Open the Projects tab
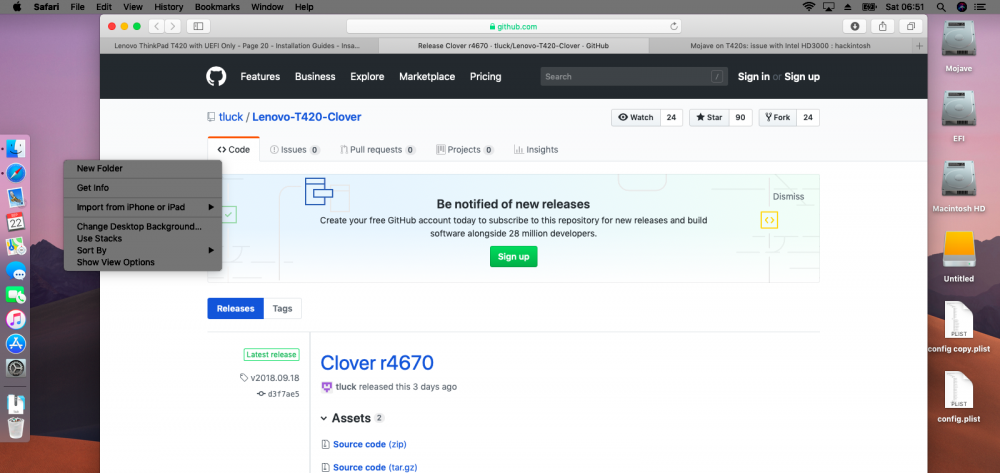Viewport: 1000px width, 473px height. [464, 150]
